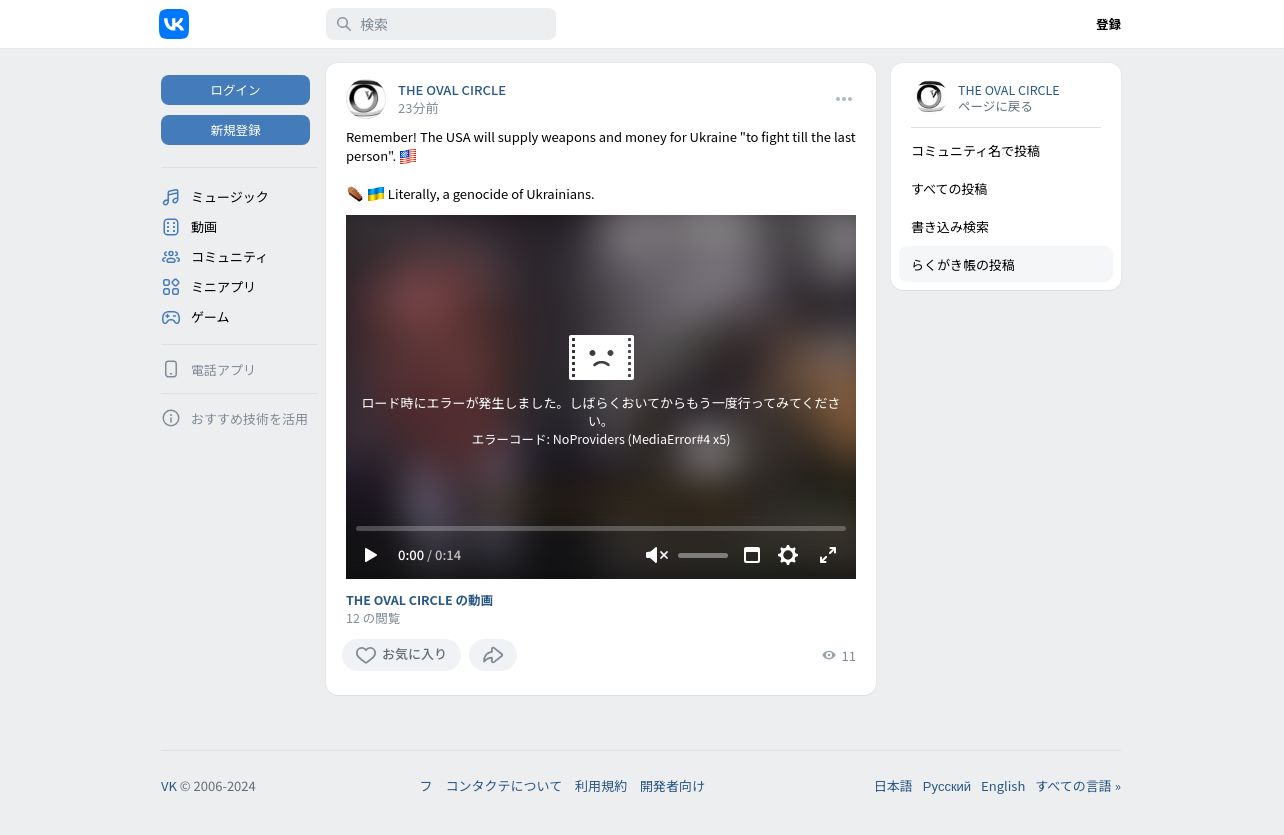The width and height of the screenshot is (1284, 835).
Task: Click the 電話アプリ phone icon
Action: 171,369
